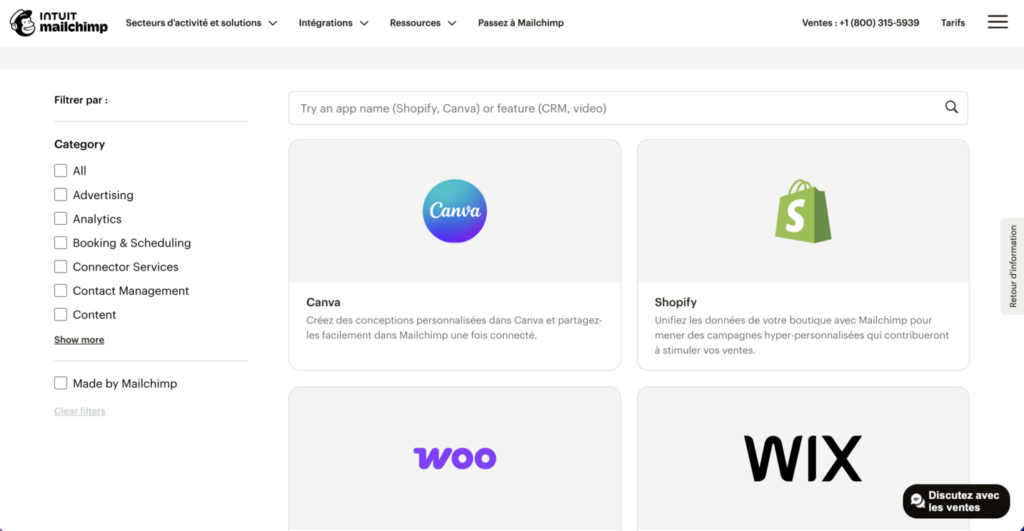The image size is (1024, 531).
Task: Open the Canva logo thumbnail
Action: (455, 211)
